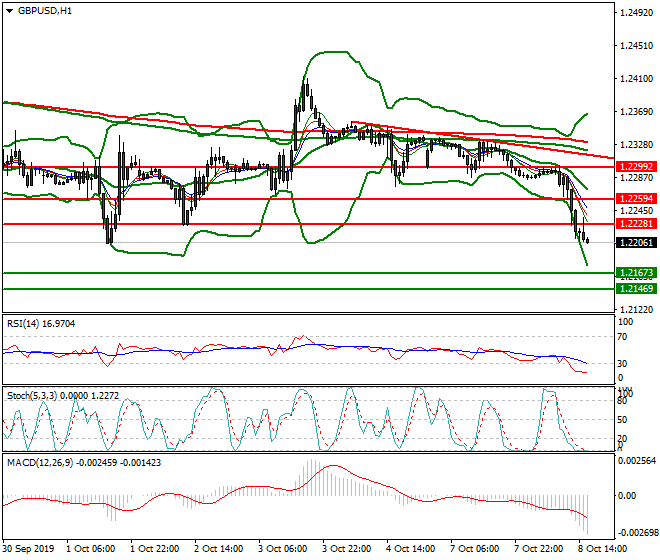
Task: Click the 0.002564 value on MACD scale
Action: coord(637,461)
